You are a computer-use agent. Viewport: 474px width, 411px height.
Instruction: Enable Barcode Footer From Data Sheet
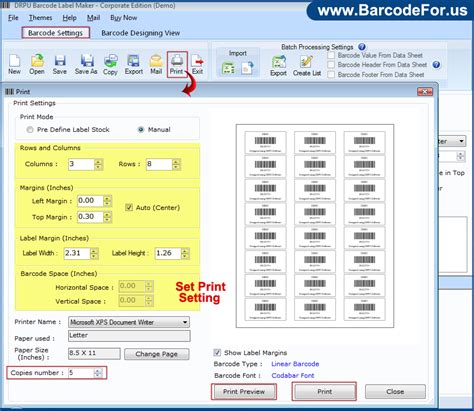click(331, 75)
